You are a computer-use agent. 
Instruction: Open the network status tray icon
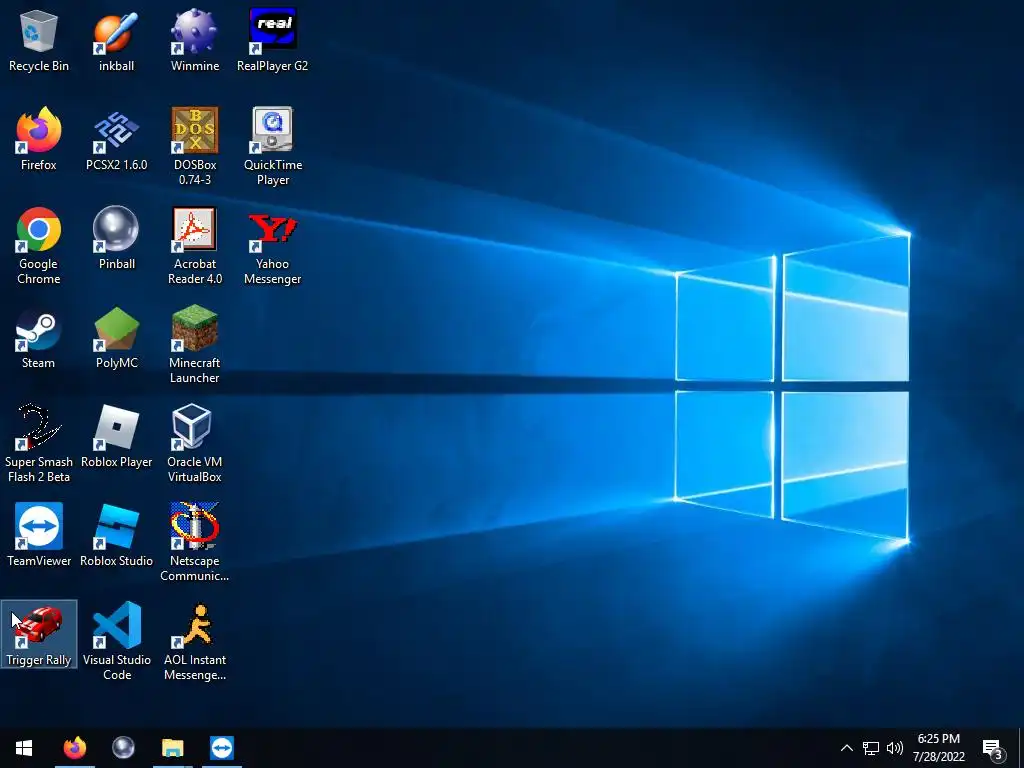point(871,748)
